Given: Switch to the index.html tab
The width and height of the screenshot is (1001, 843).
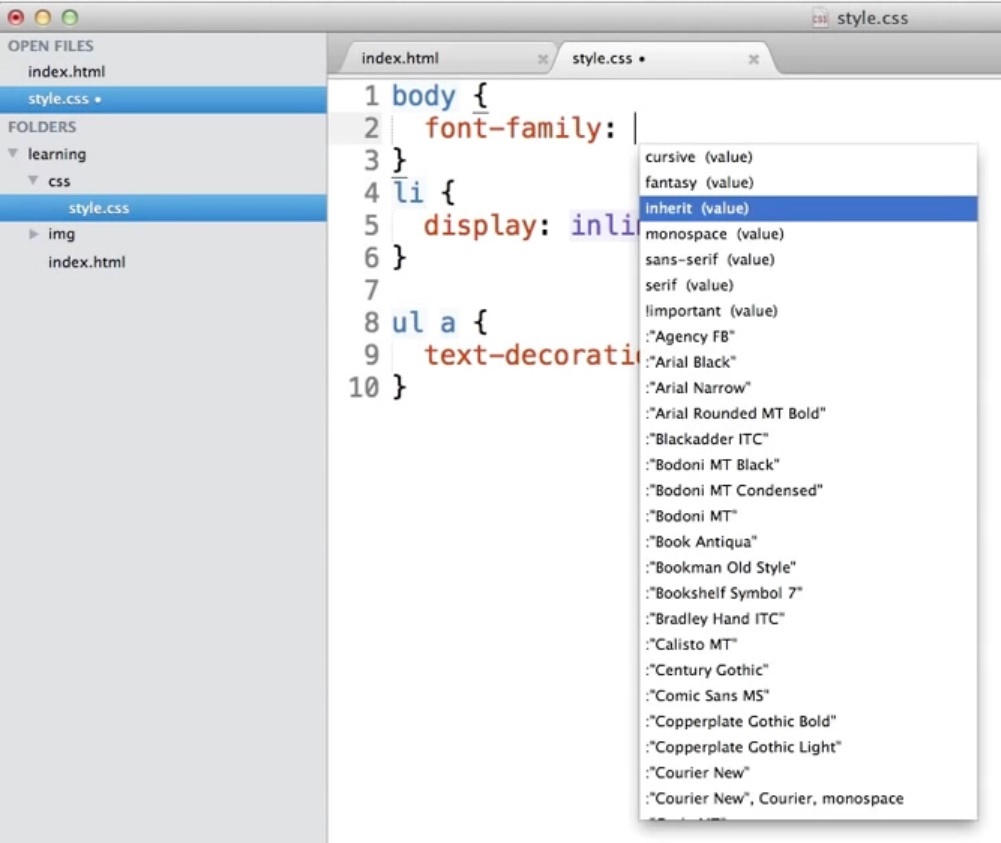Looking at the screenshot, I should click(400, 58).
